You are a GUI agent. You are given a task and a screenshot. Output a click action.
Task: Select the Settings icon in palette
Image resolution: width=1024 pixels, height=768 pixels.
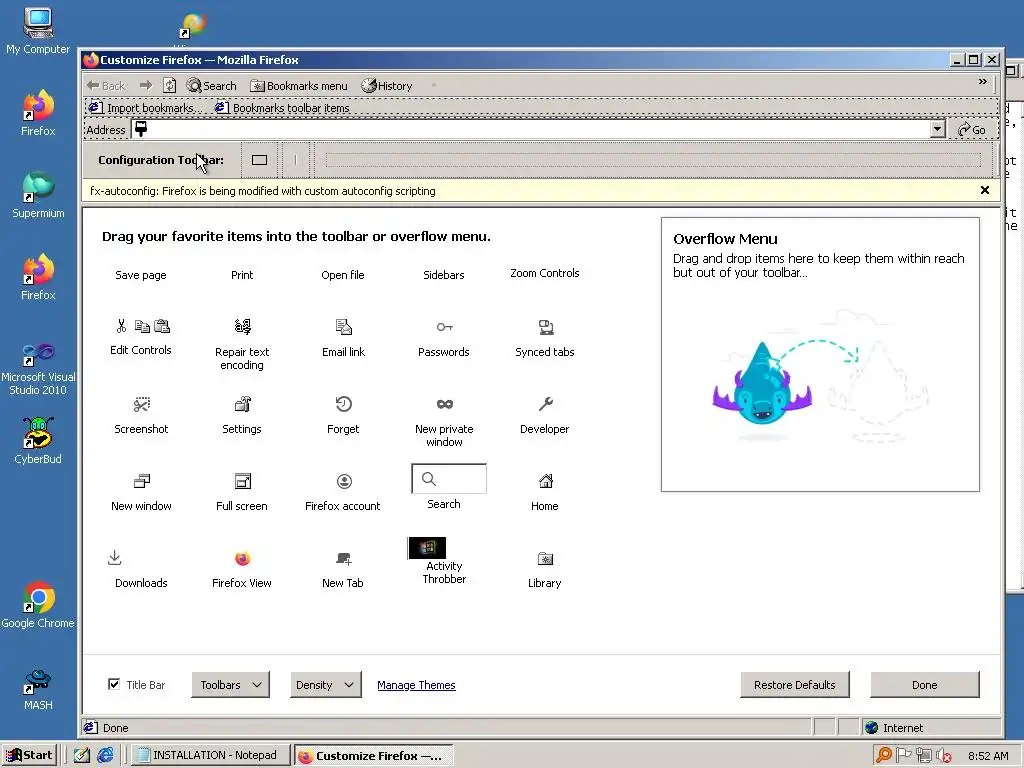242,404
